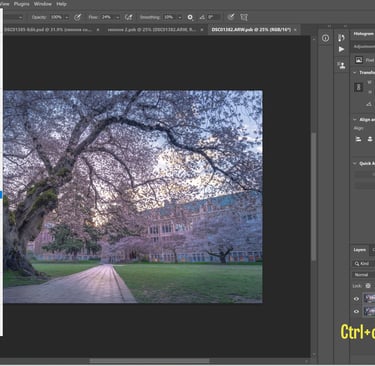Image resolution: width=375 pixels, height=366 pixels.
Task: Toggle pressure for opacity icon
Action: point(77,17)
